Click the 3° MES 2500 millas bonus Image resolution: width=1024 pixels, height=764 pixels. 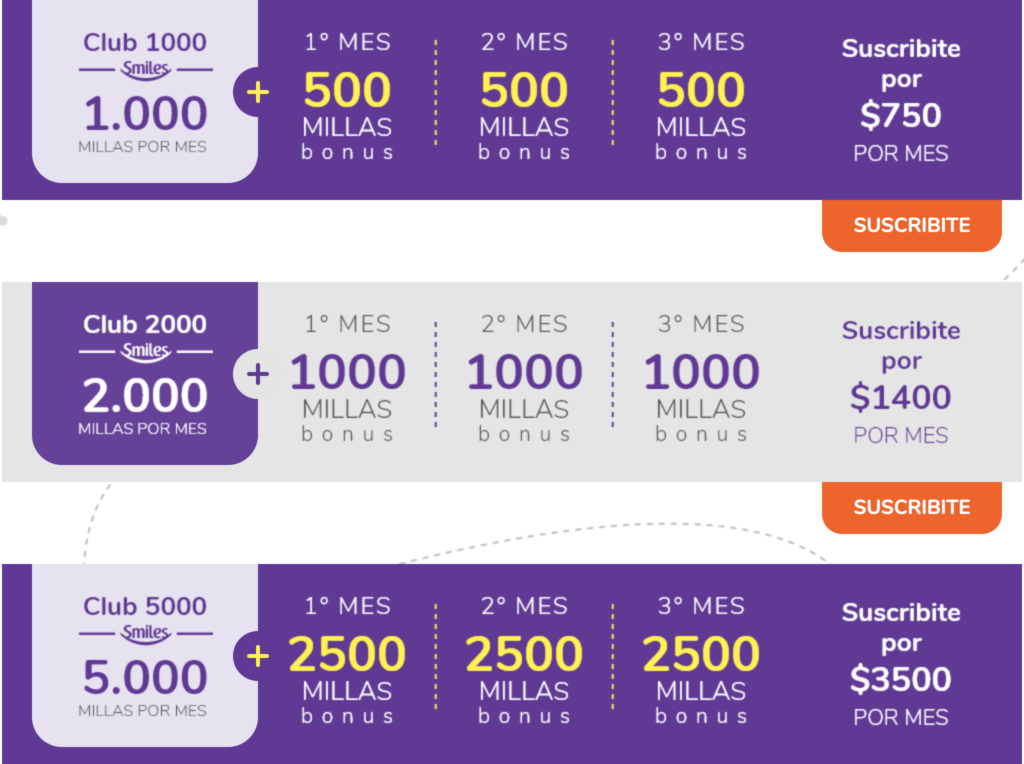pos(701,660)
